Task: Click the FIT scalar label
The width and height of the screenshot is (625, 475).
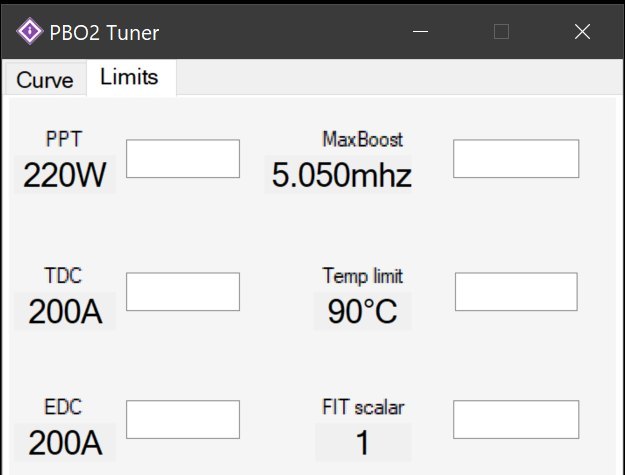Action: pos(363,407)
